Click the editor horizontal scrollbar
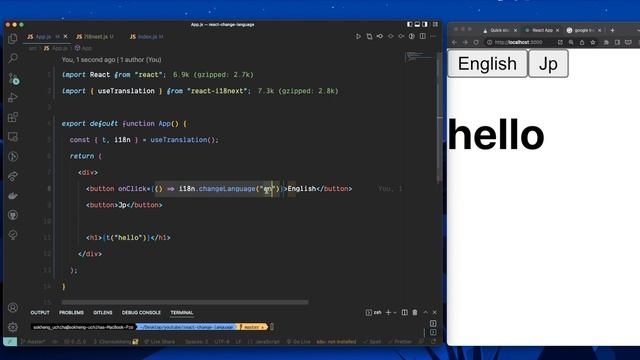This screenshot has width=640, height=360. click(x=185, y=302)
